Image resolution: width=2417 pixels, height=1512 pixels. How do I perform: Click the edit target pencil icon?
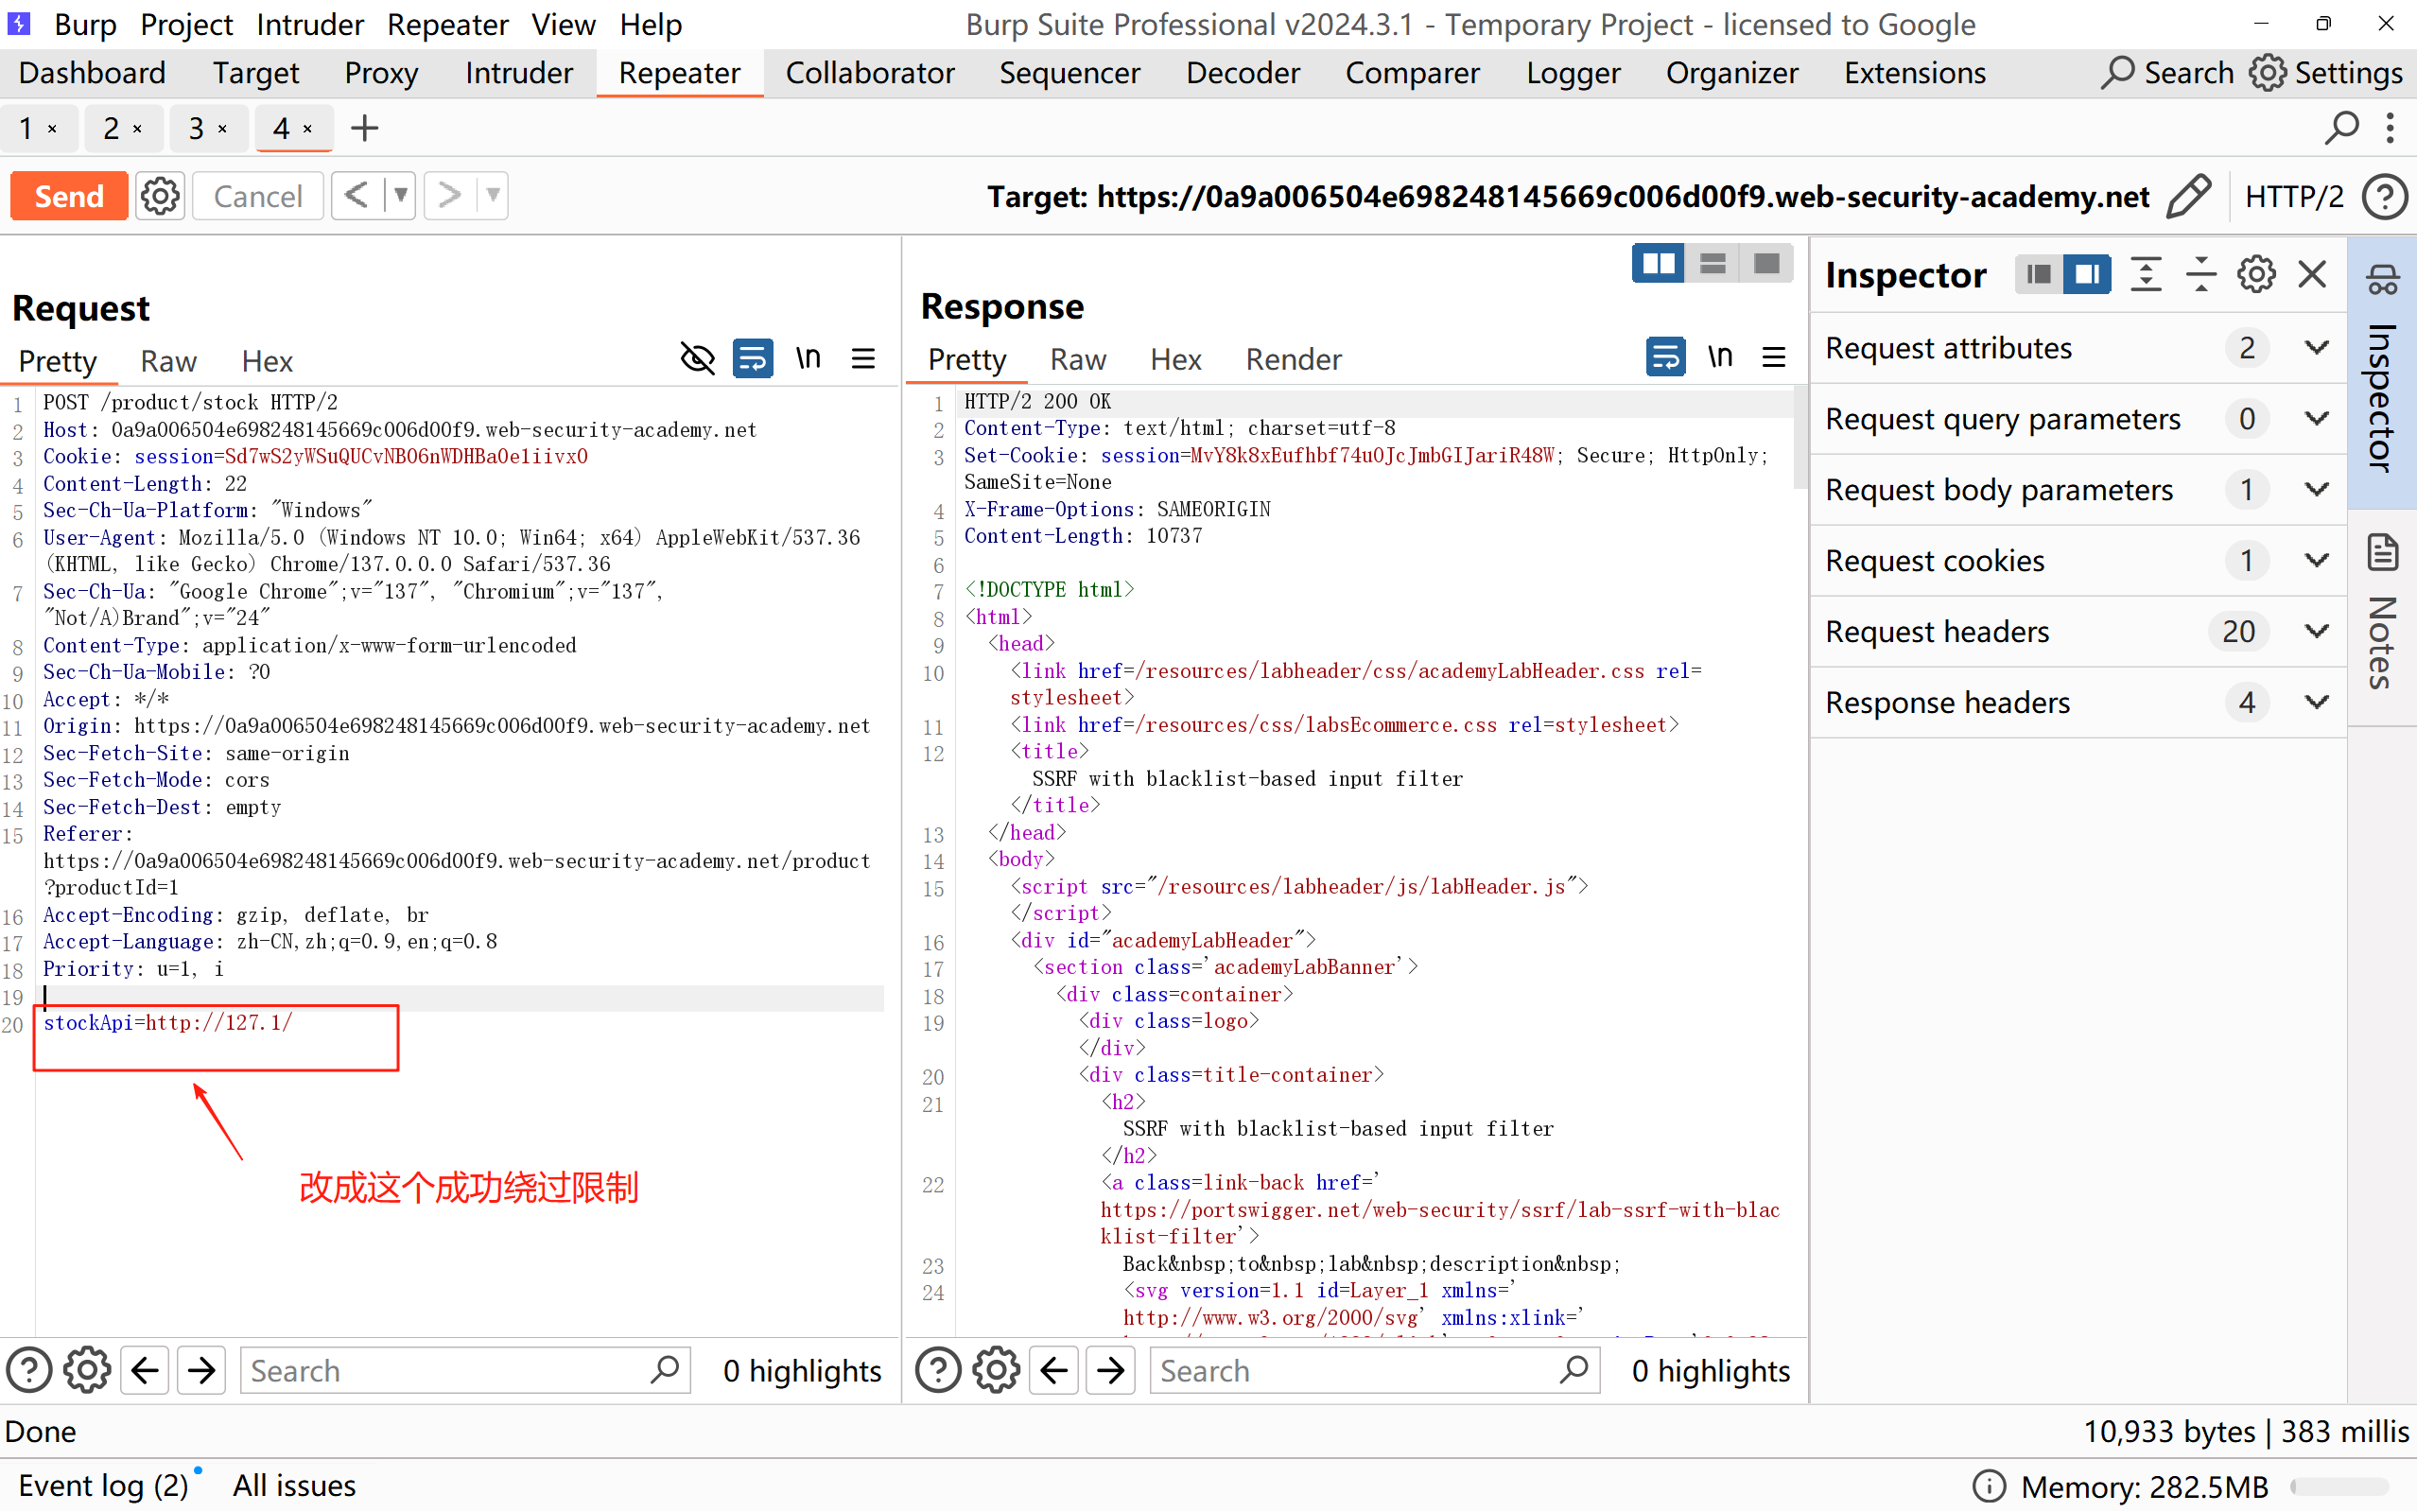pos(2188,196)
